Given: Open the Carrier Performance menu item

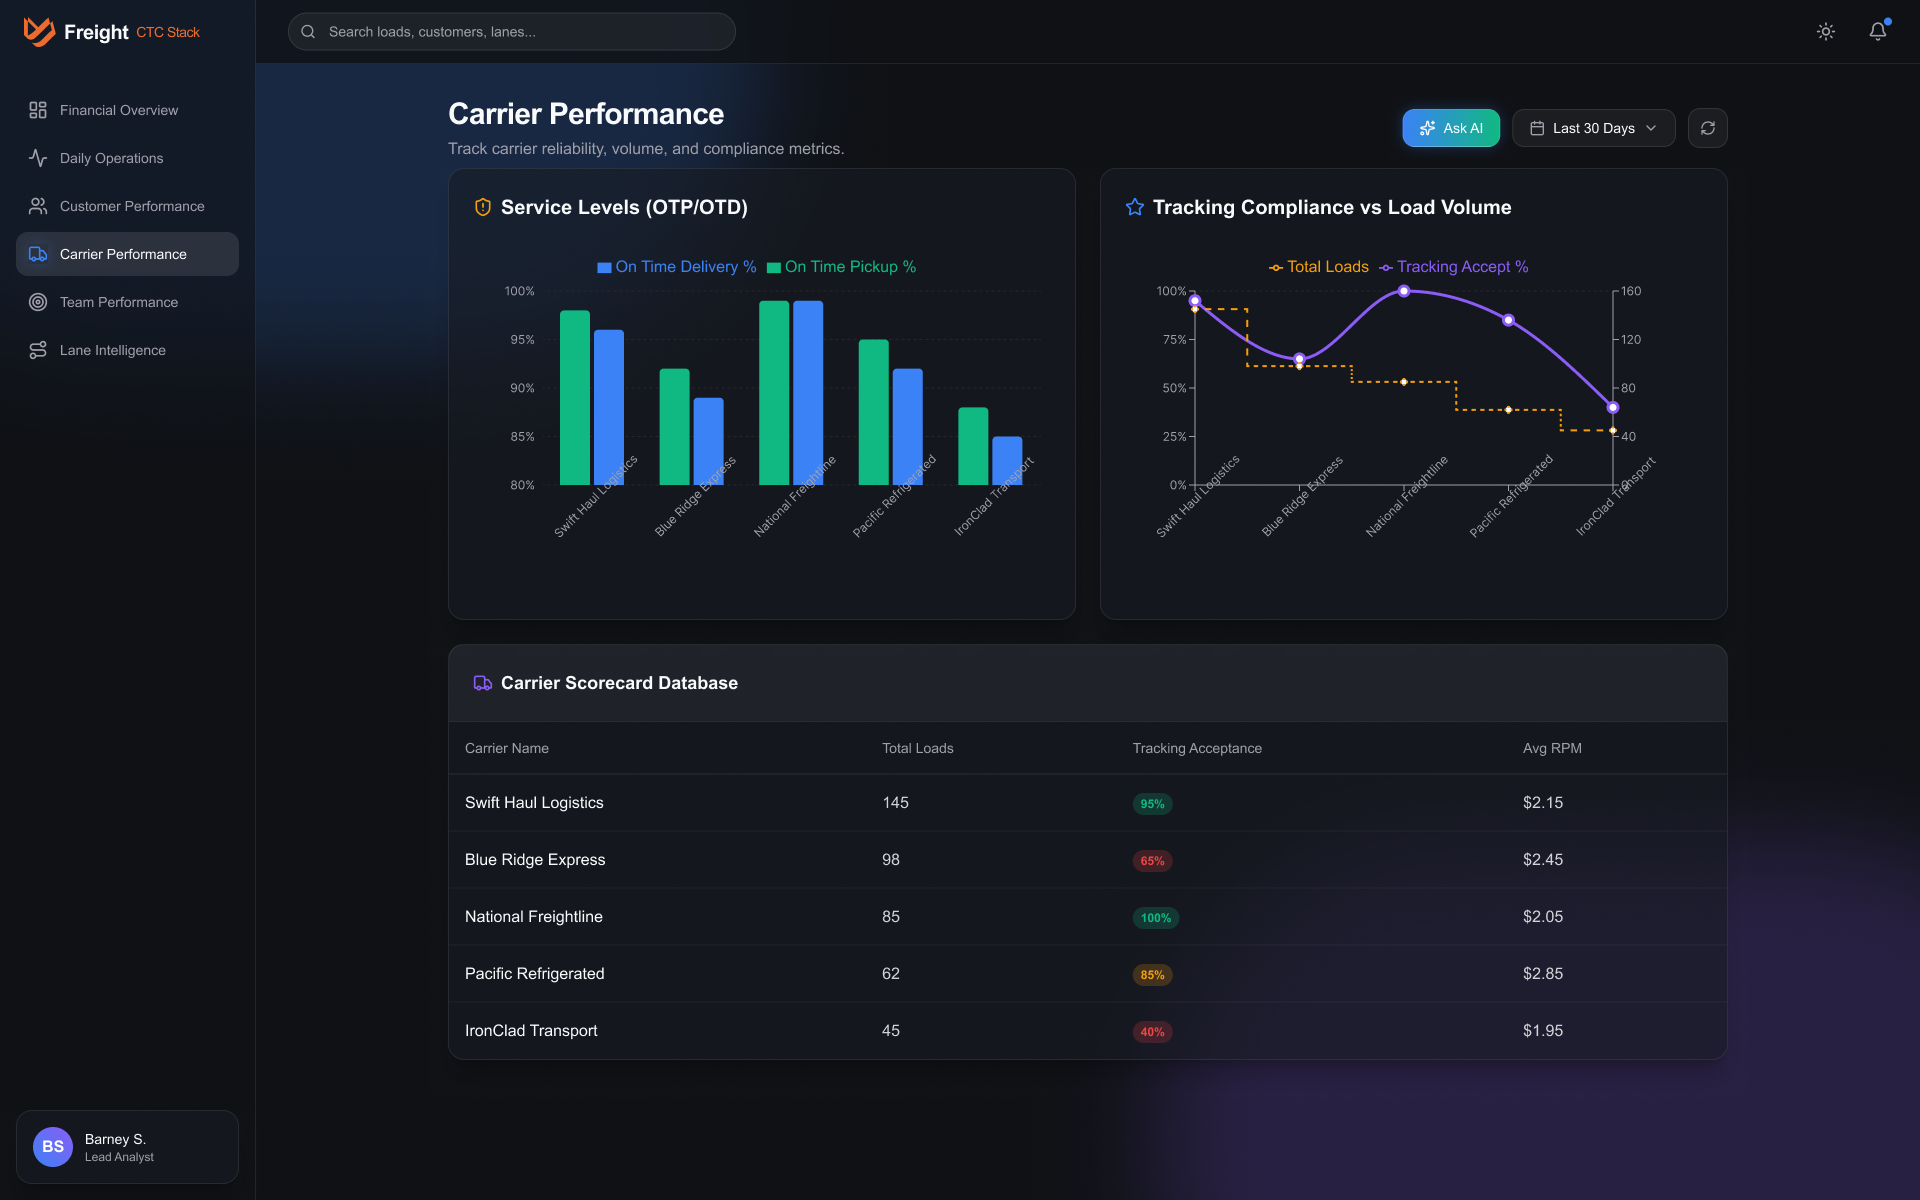Looking at the screenshot, I should [x=127, y=254].
